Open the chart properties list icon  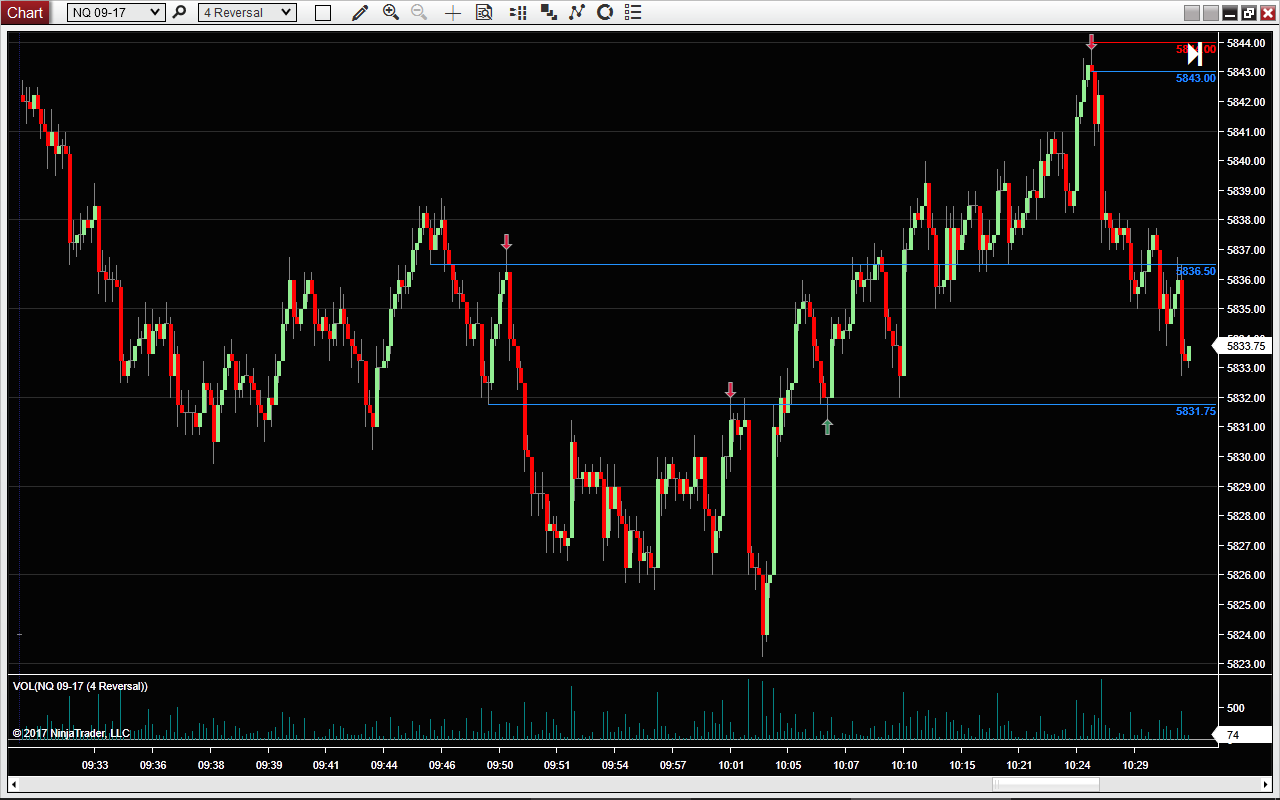631,12
